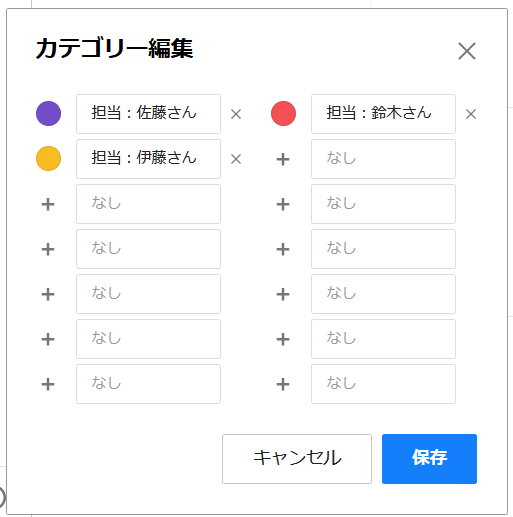Click the plus icon below the yellow swatch
This screenshot has height=517, width=513.
(48, 204)
